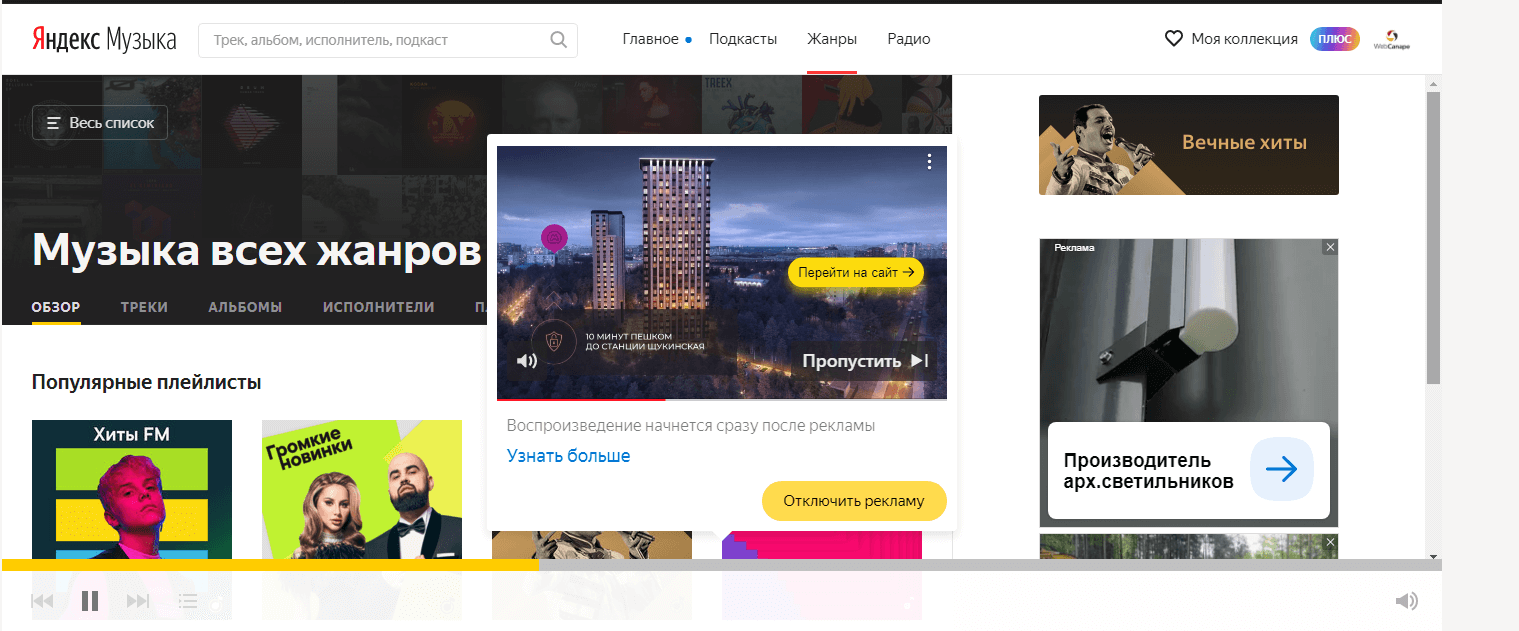Screen dimensions: 1519x631
Task: Click the Отключить рекламу button
Action: tap(854, 501)
